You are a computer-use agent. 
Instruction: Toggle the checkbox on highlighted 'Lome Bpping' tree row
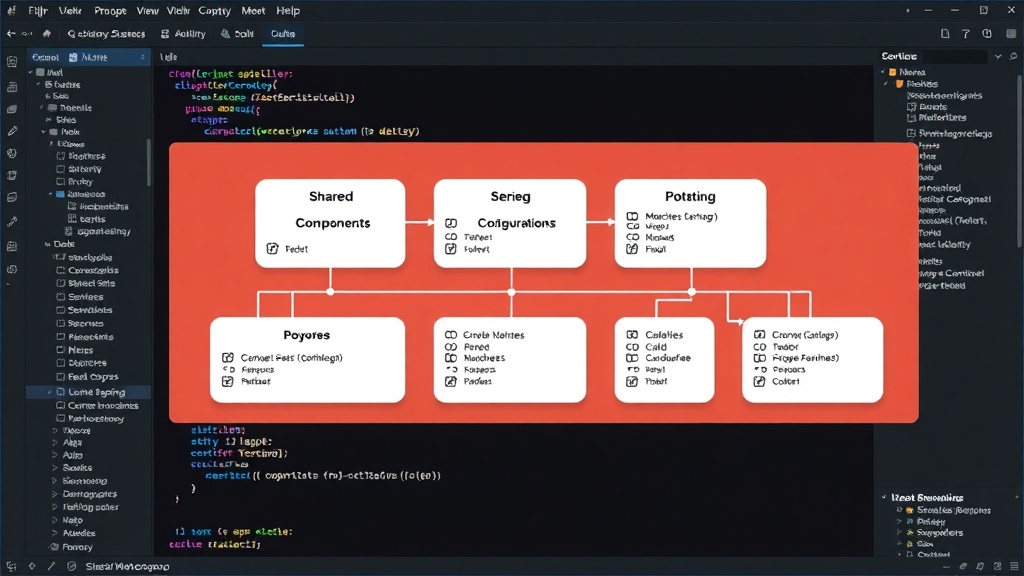click(61, 392)
